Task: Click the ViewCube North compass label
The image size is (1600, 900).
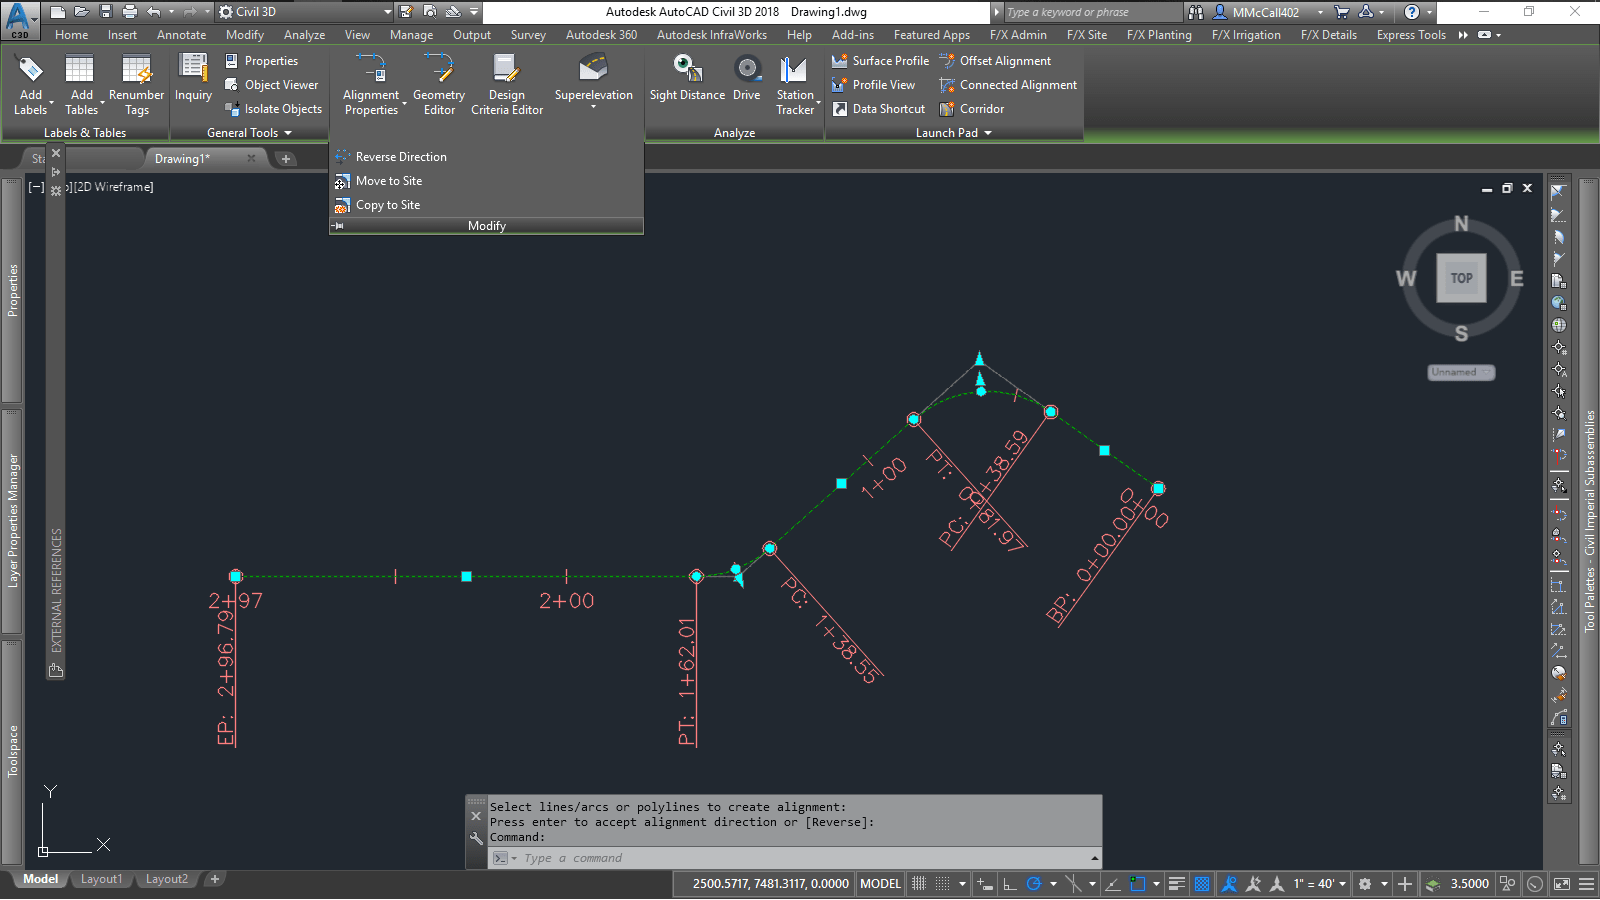Action: (1461, 224)
